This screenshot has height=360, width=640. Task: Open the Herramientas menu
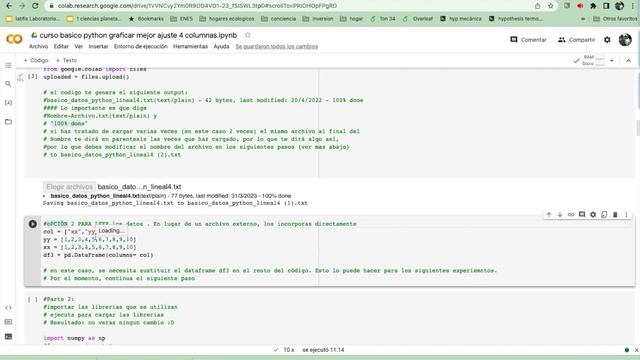point(190,47)
